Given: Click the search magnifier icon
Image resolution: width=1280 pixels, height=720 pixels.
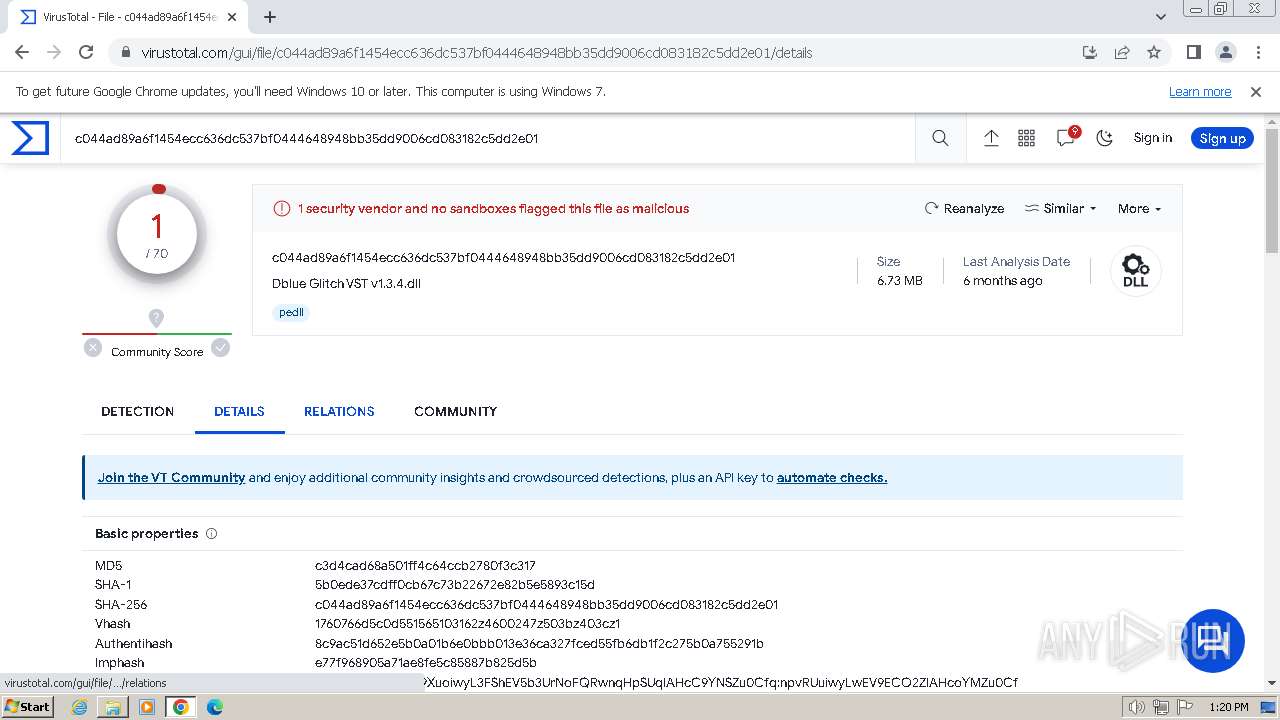Looking at the screenshot, I should pyautogui.click(x=940, y=138).
